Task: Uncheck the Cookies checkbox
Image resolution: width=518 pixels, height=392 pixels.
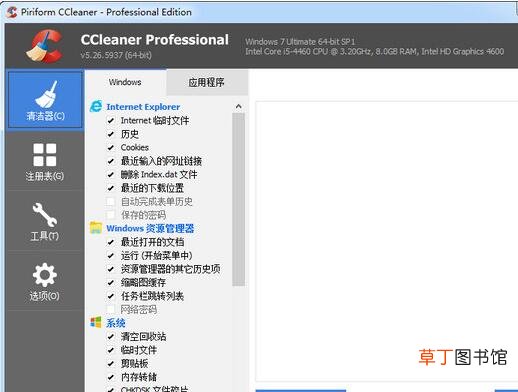Action: pyautogui.click(x=111, y=147)
